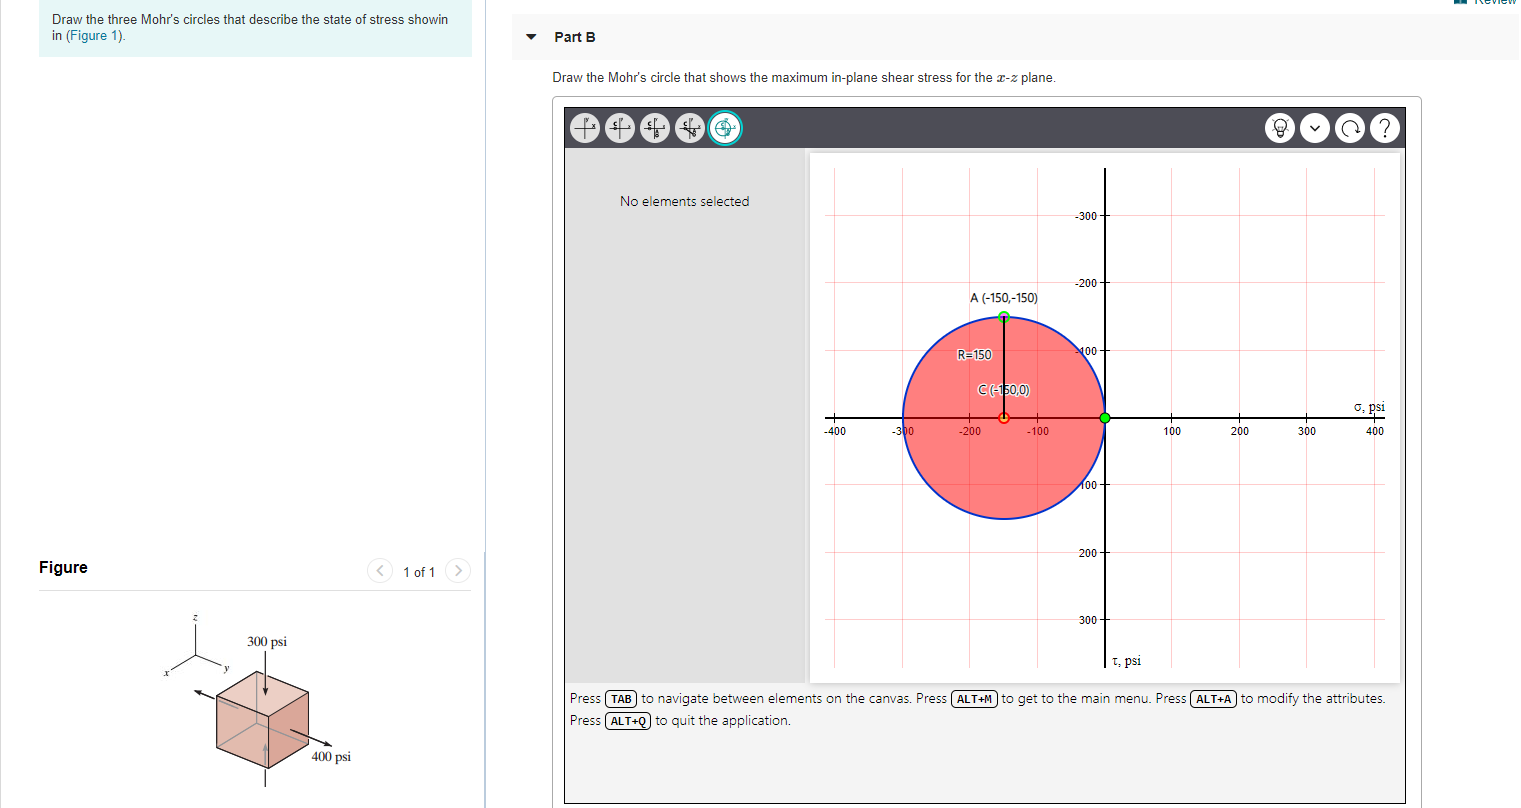Image resolution: width=1521 pixels, height=808 pixels.
Task: Open the Figure 1 link
Action: (95, 36)
